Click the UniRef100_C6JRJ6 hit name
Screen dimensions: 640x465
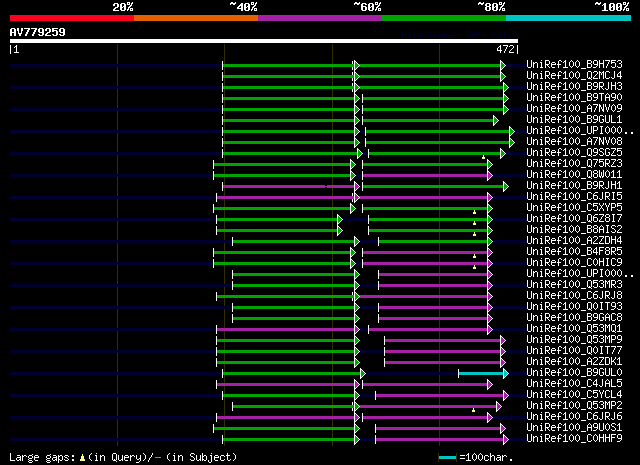coord(574,417)
